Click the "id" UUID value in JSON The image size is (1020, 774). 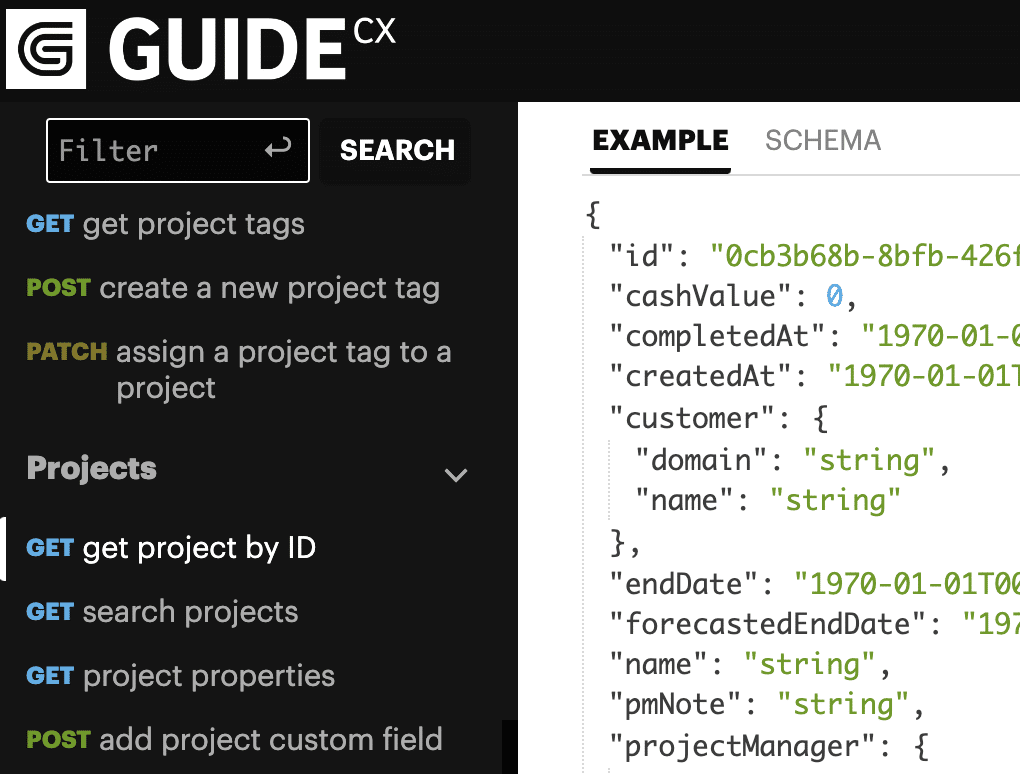coord(865,255)
